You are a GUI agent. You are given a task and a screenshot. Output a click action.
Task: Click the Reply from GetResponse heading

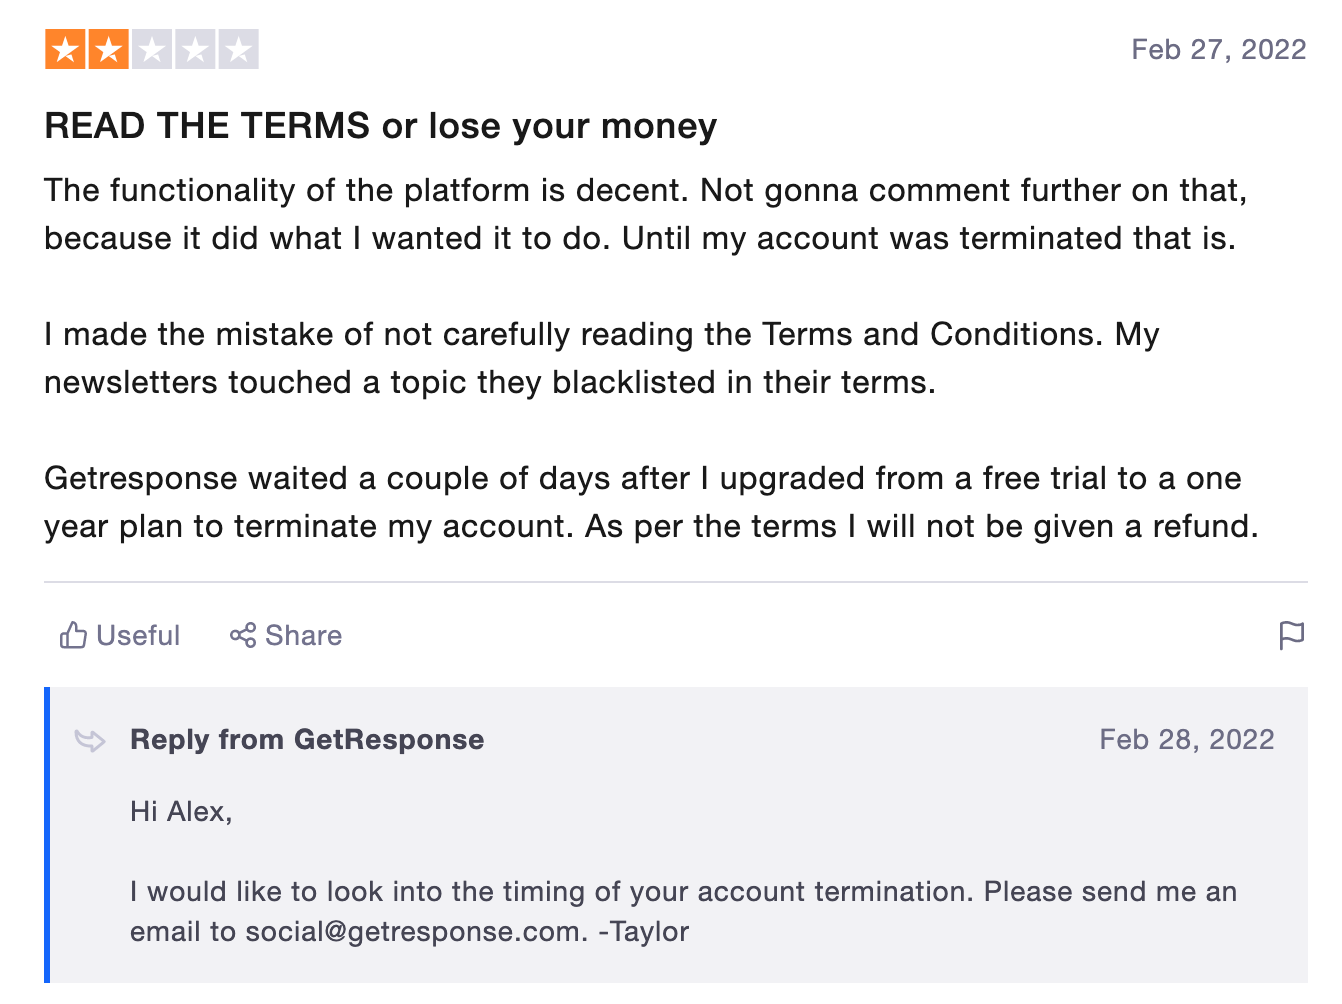point(307,740)
